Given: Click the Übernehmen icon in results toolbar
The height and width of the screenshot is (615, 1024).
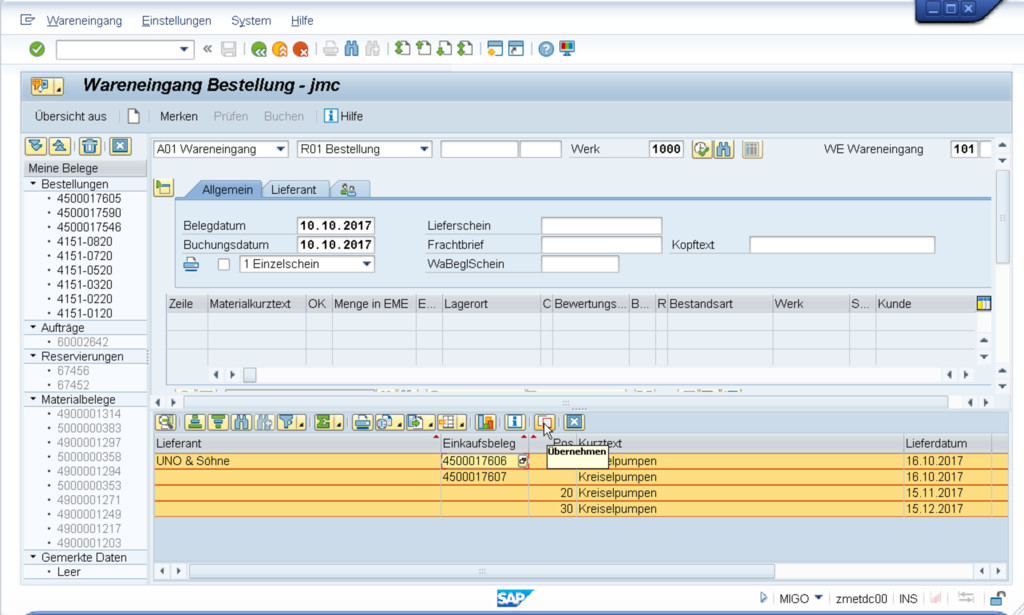Looking at the screenshot, I should pyautogui.click(x=544, y=422).
